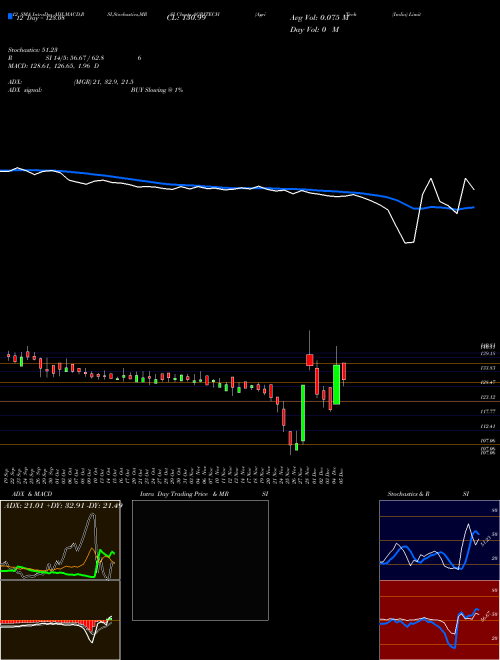Click the 117.77 price axis label
The width and height of the screenshot is (500, 660).
[x=489, y=412]
